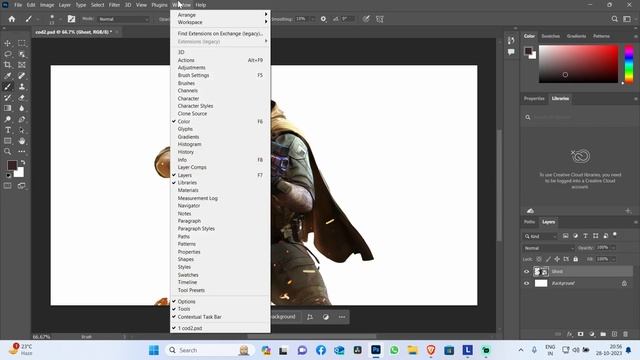
Task: Create a new layer
Action: (x=614, y=334)
